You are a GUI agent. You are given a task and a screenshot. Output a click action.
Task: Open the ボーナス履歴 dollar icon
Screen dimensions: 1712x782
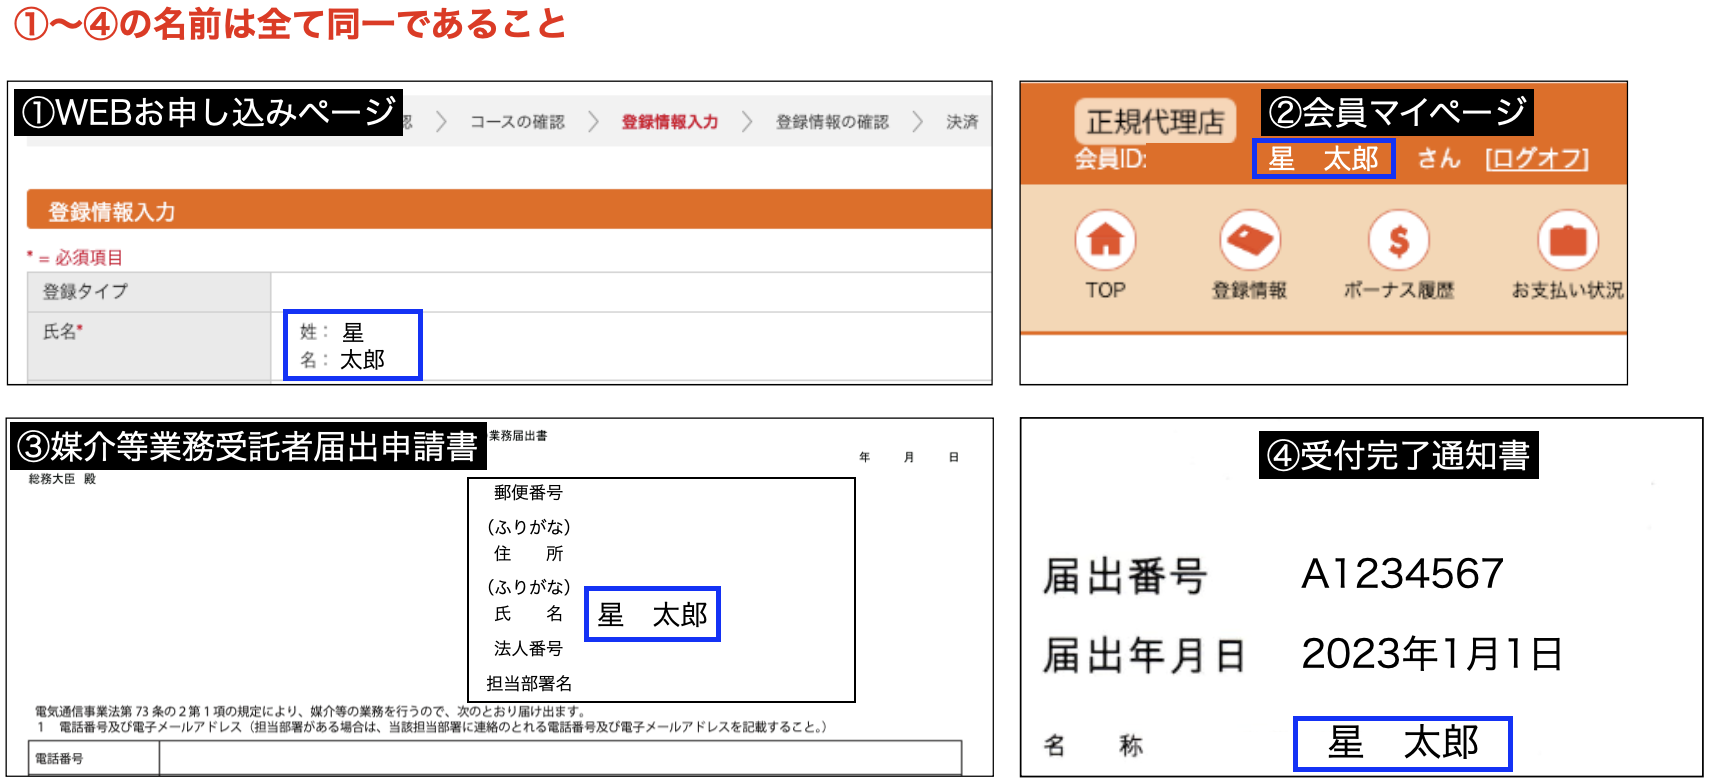1398,240
